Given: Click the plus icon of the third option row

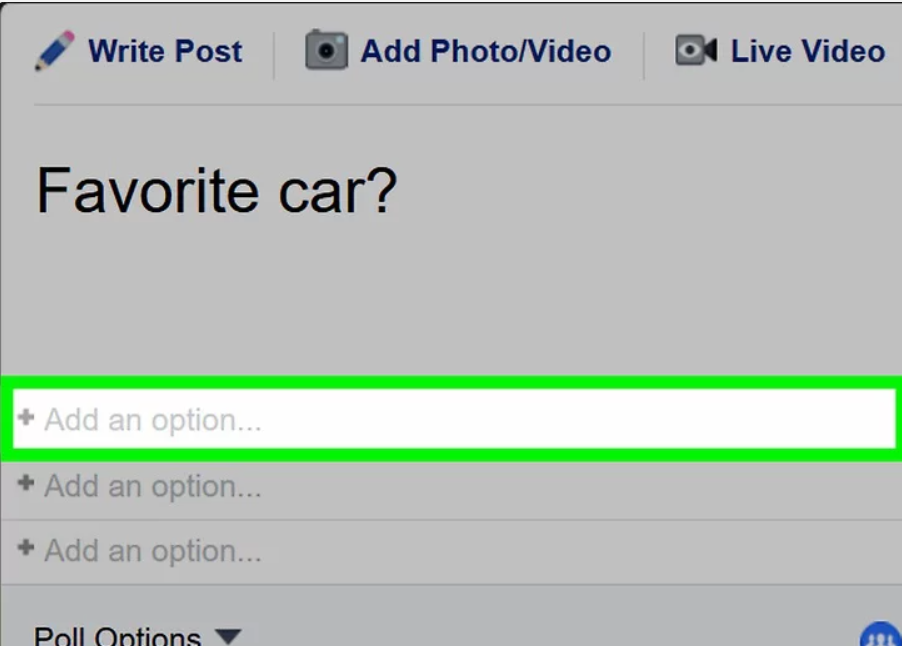Looking at the screenshot, I should (x=26, y=548).
